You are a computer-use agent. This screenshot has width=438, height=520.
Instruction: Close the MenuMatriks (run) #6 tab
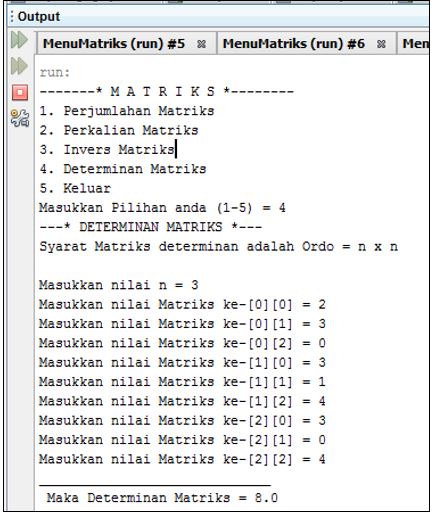pos(381,44)
